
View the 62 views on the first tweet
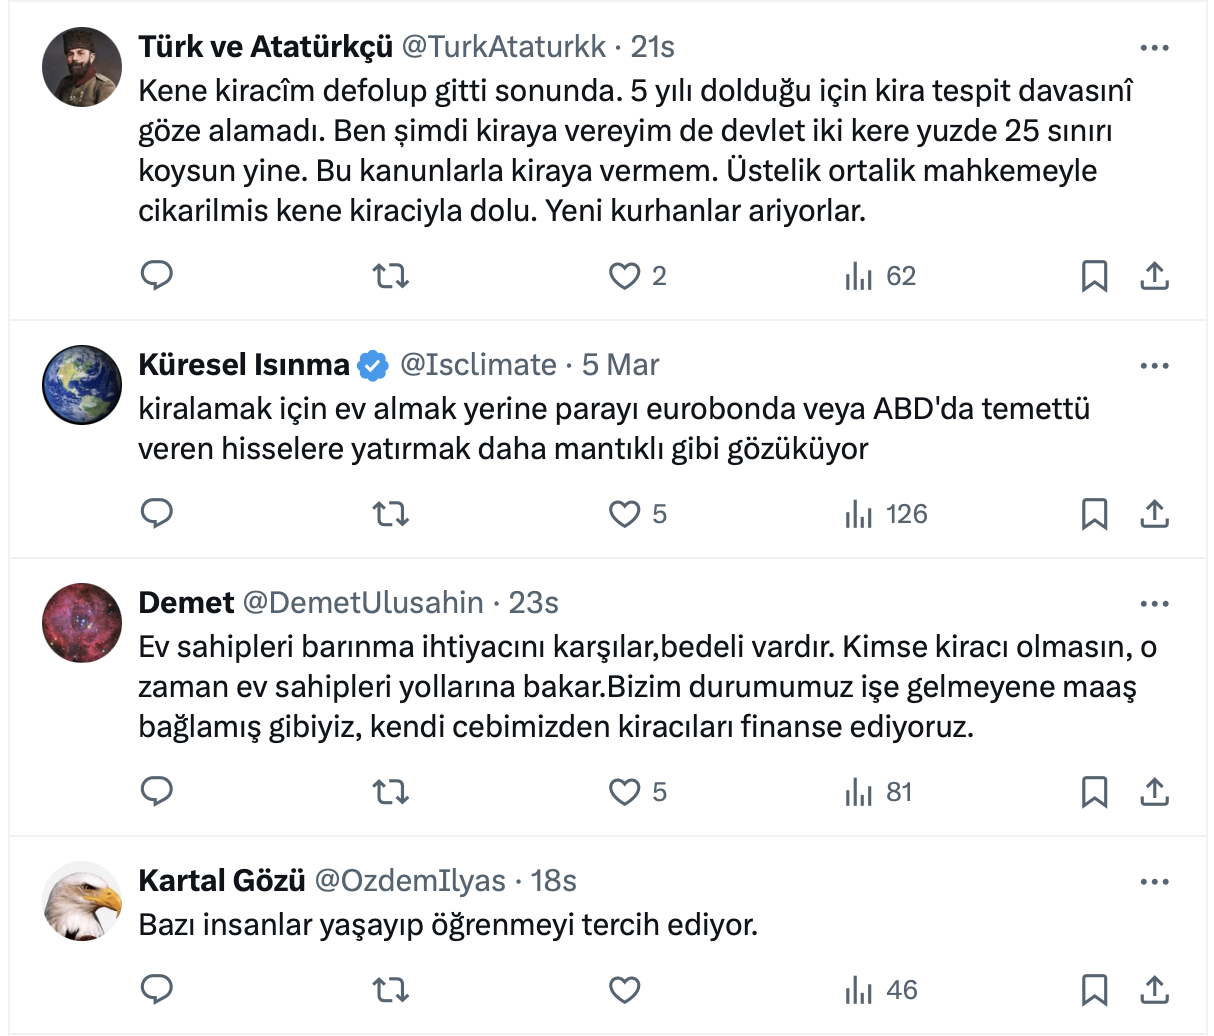pyautogui.click(x=880, y=276)
